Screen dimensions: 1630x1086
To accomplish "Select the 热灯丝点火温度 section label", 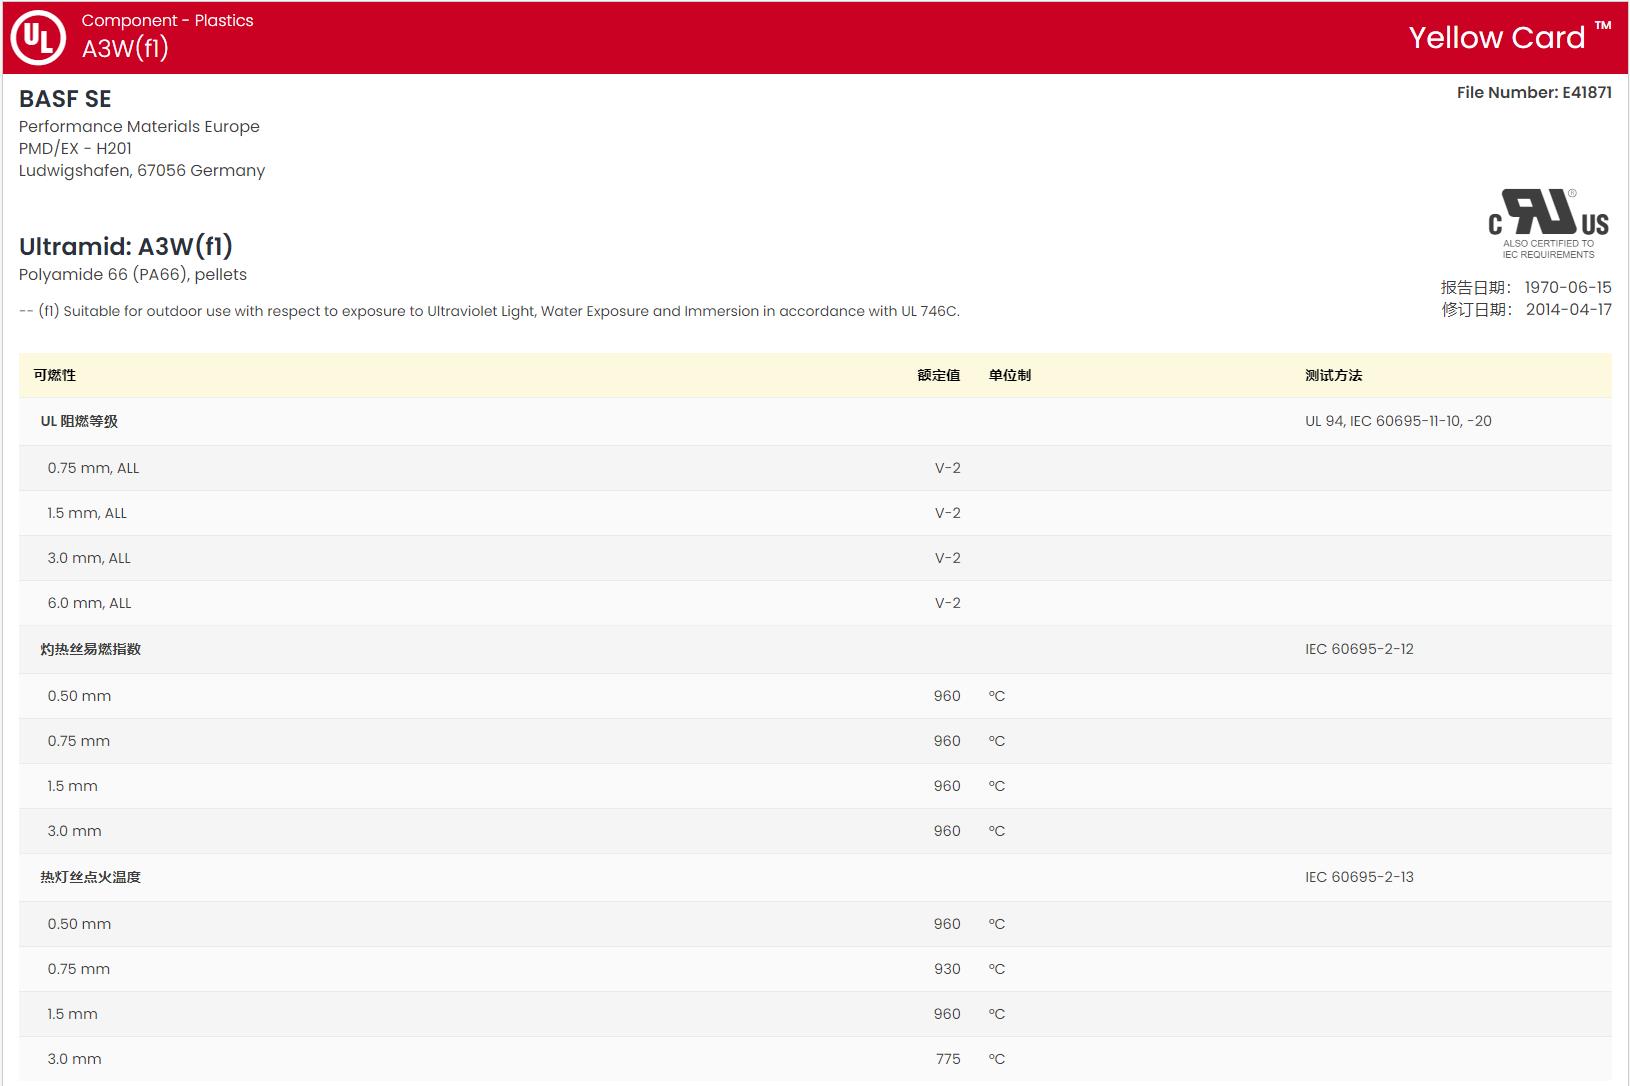I will [x=90, y=877].
